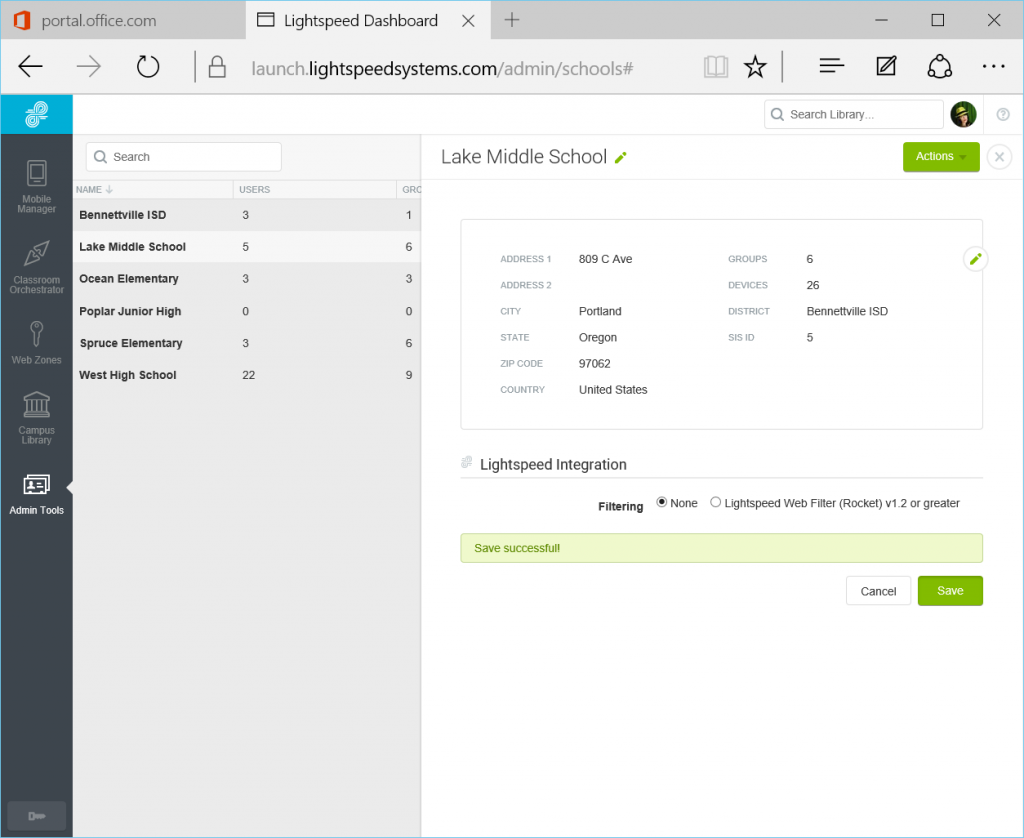Click the GROUPS label in details card
The height and width of the screenshot is (838, 1024).
click(747, 259)
